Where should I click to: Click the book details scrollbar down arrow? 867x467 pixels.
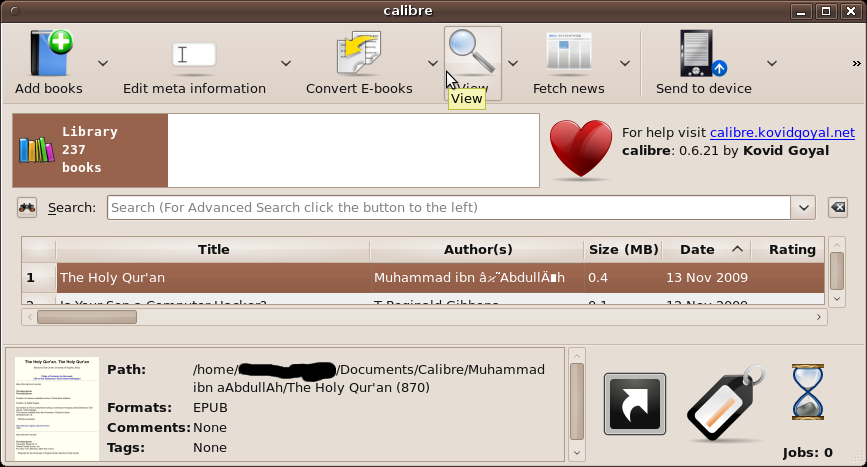click(x=577, y=453)
